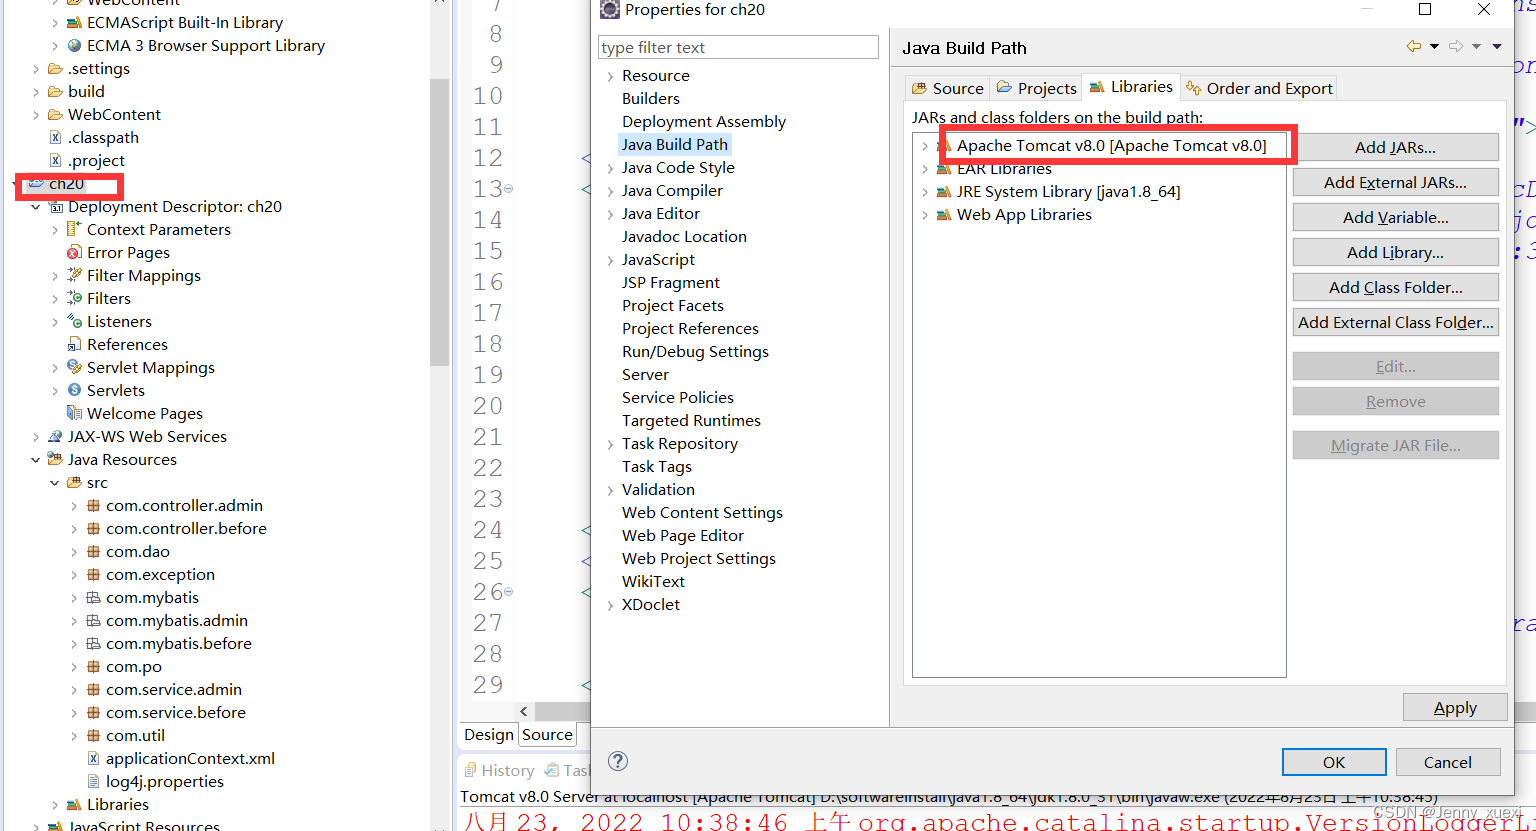Select Project Facets in properties list
This screenshot has width=1536, height=831.
click(672, 306)
